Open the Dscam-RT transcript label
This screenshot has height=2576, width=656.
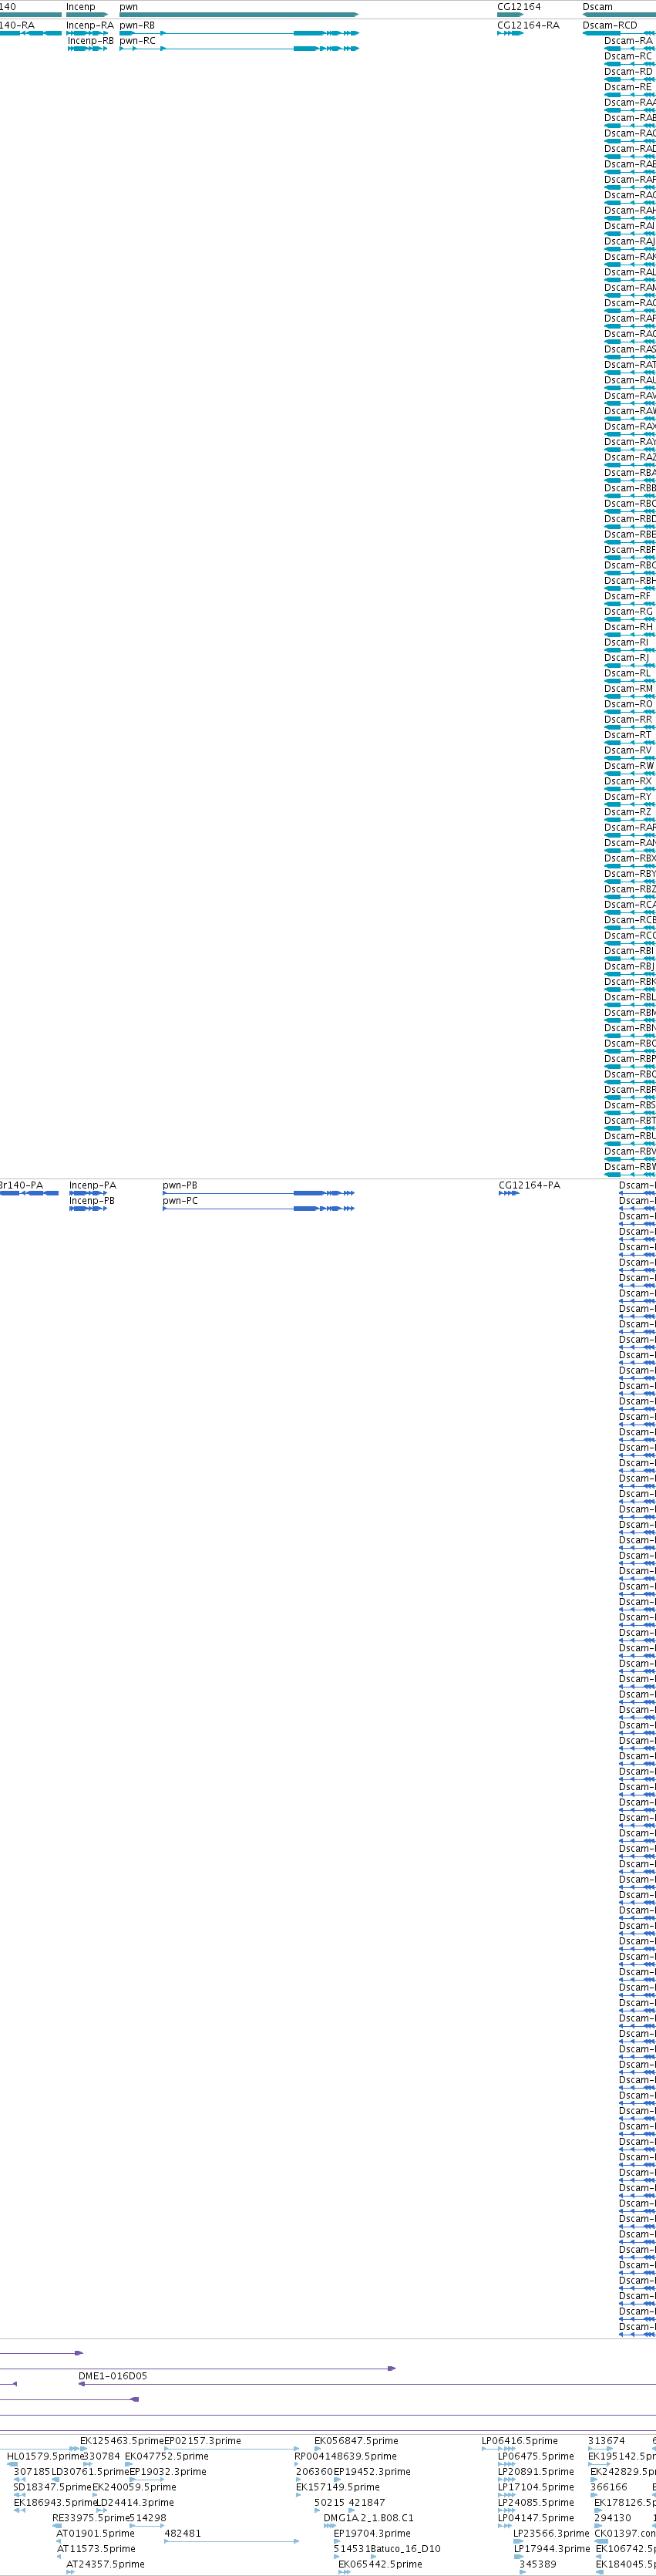(x=628, y=735)
